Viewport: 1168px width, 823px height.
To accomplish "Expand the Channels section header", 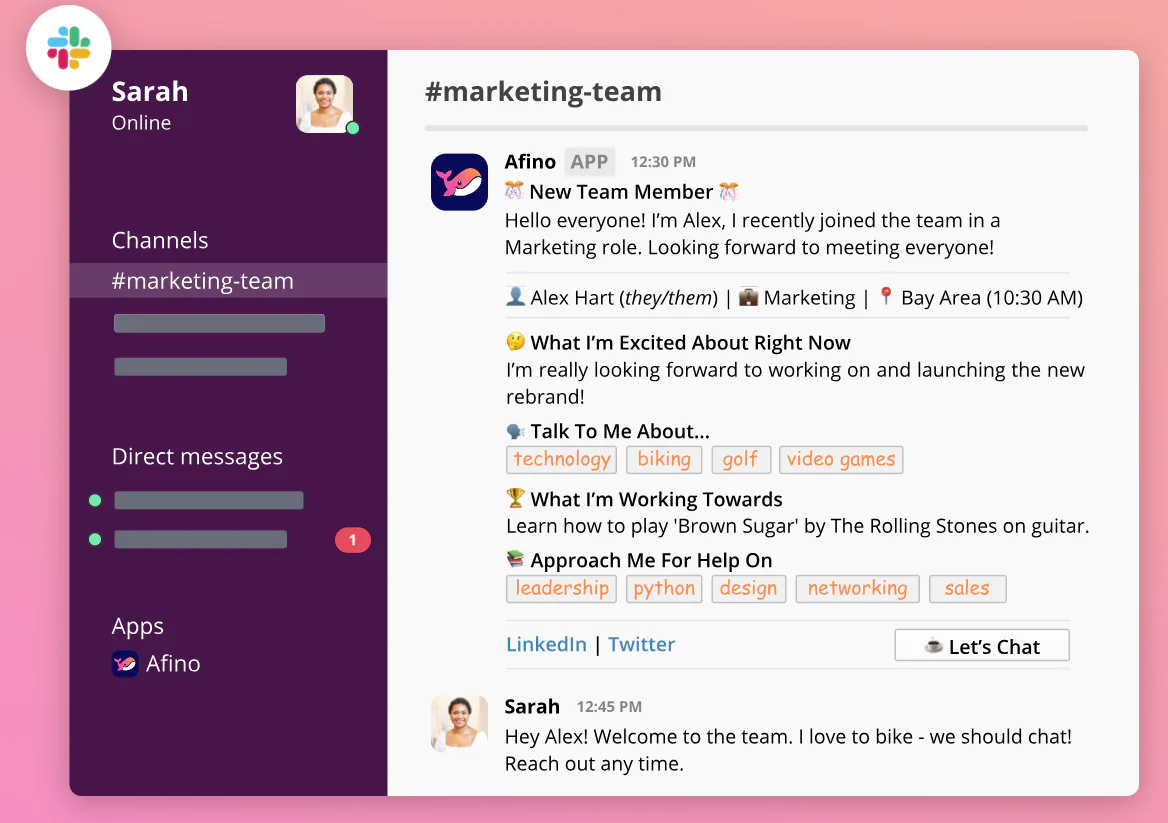I will click(x=159, y=240).
